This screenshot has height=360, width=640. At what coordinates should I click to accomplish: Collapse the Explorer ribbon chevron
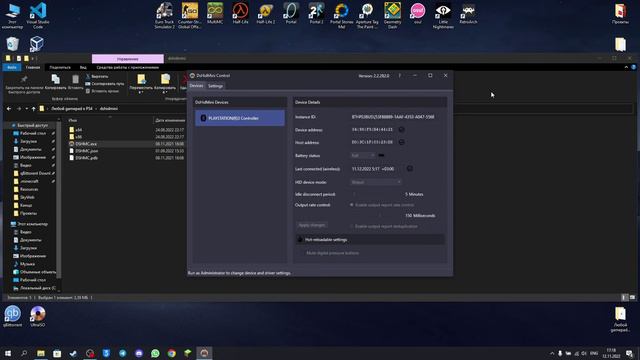[626, 67]
